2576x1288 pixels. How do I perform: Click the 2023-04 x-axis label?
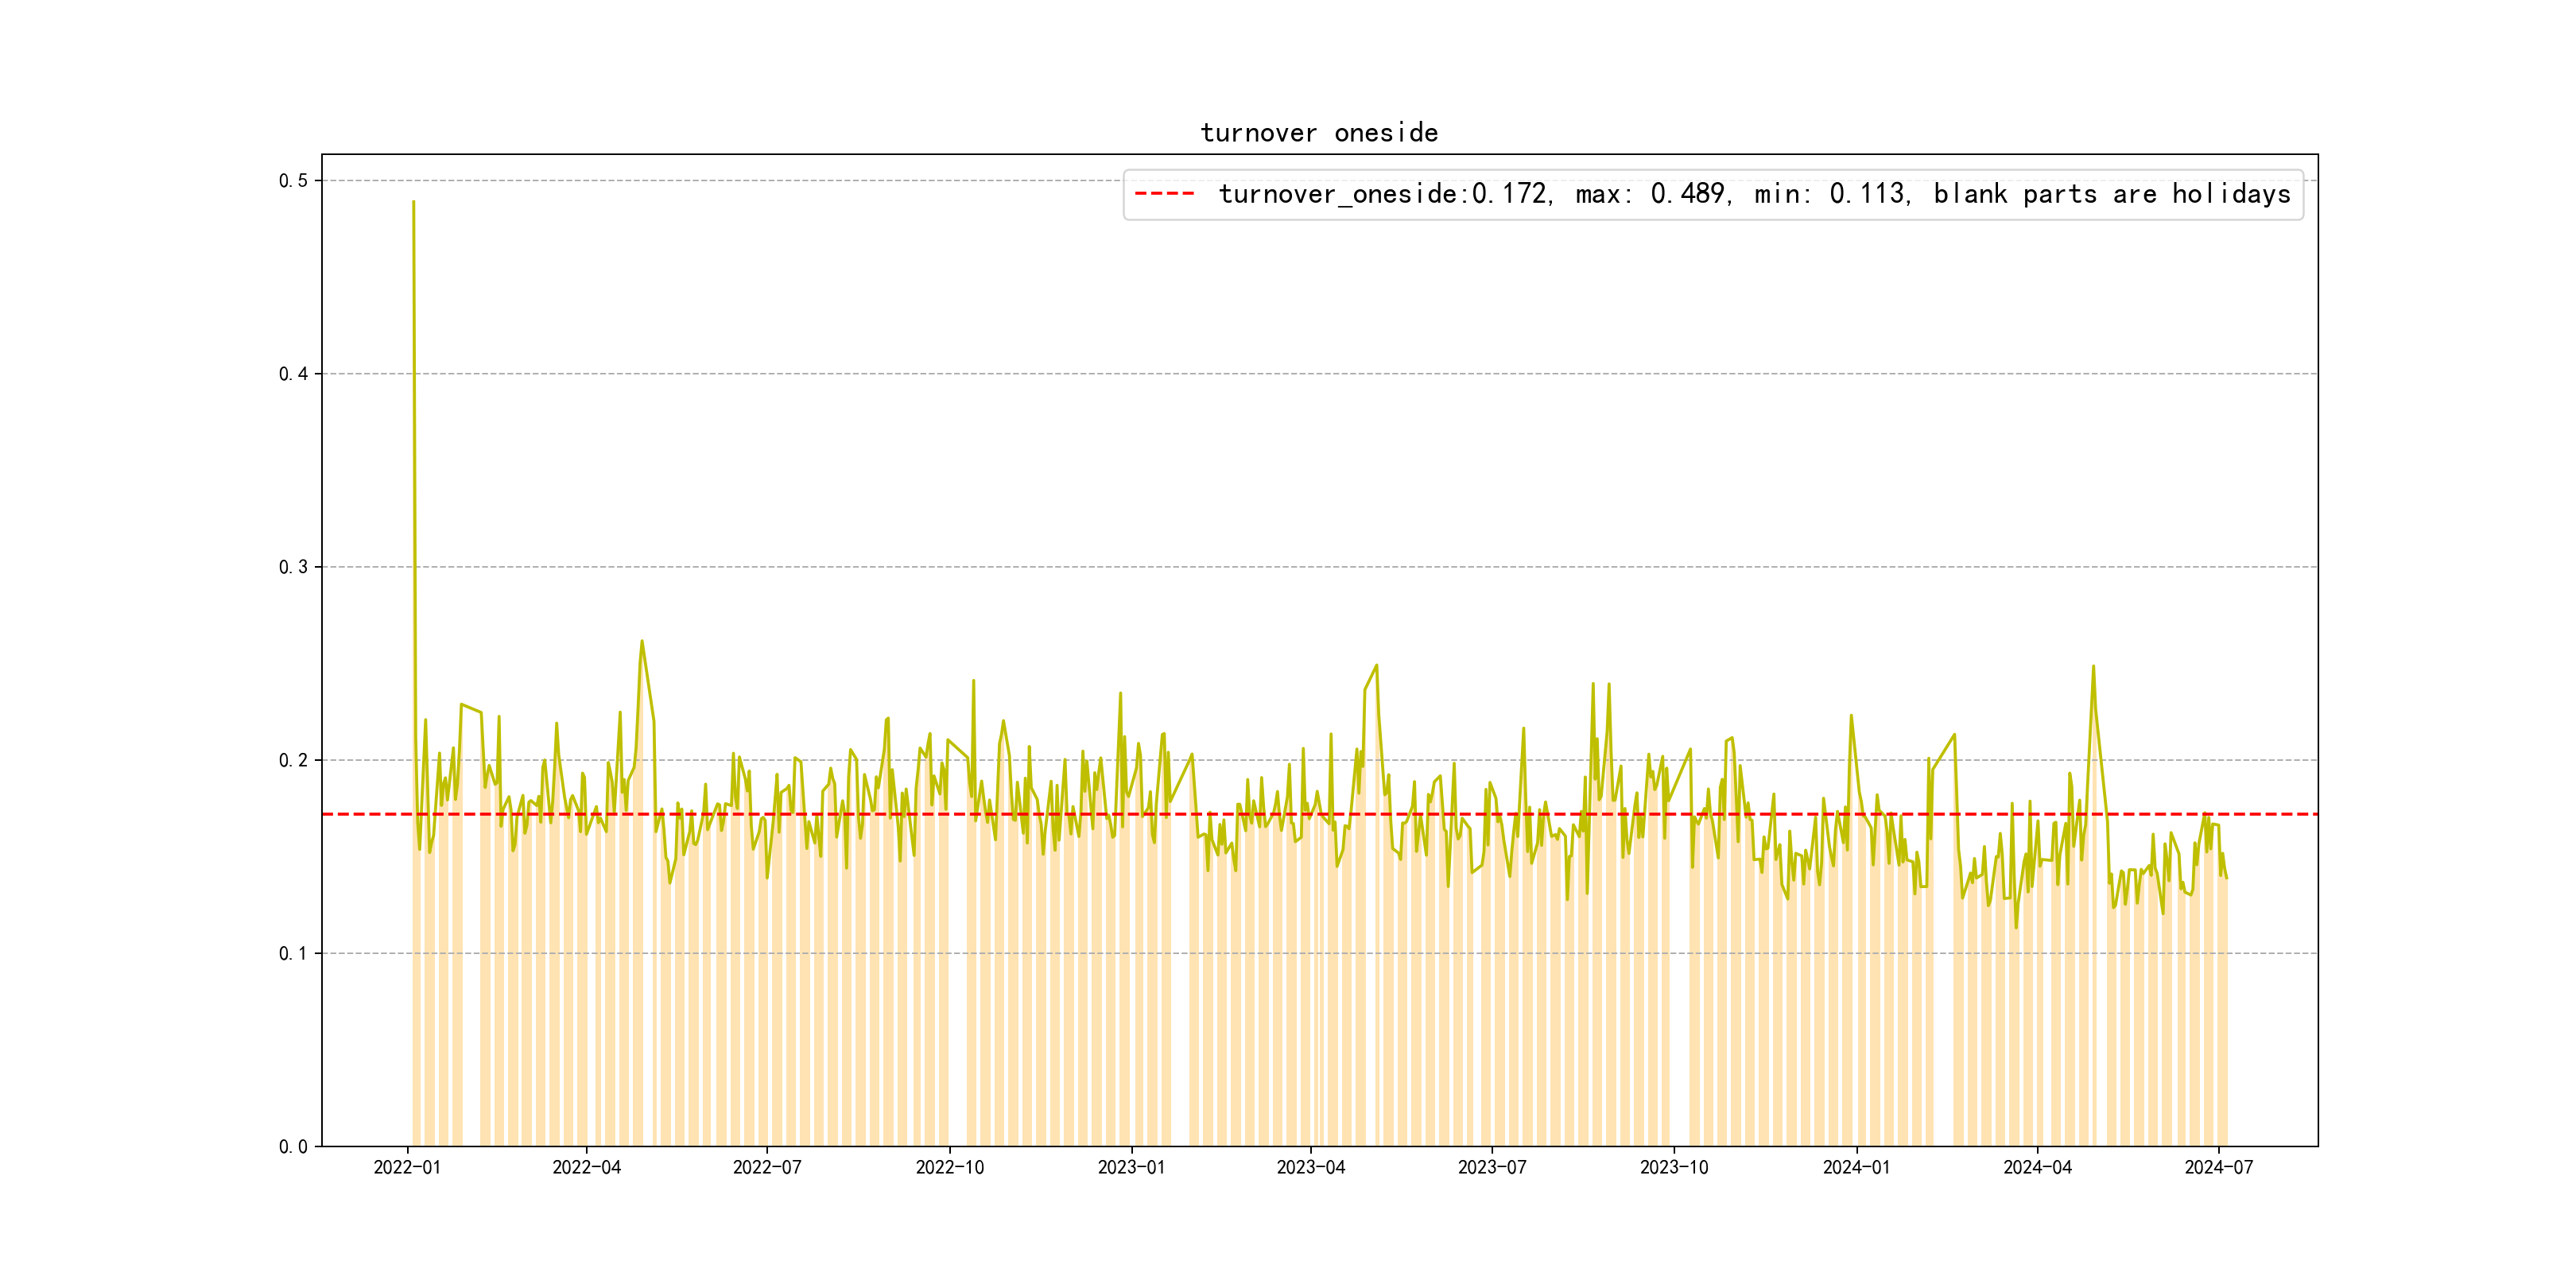1310,1168
